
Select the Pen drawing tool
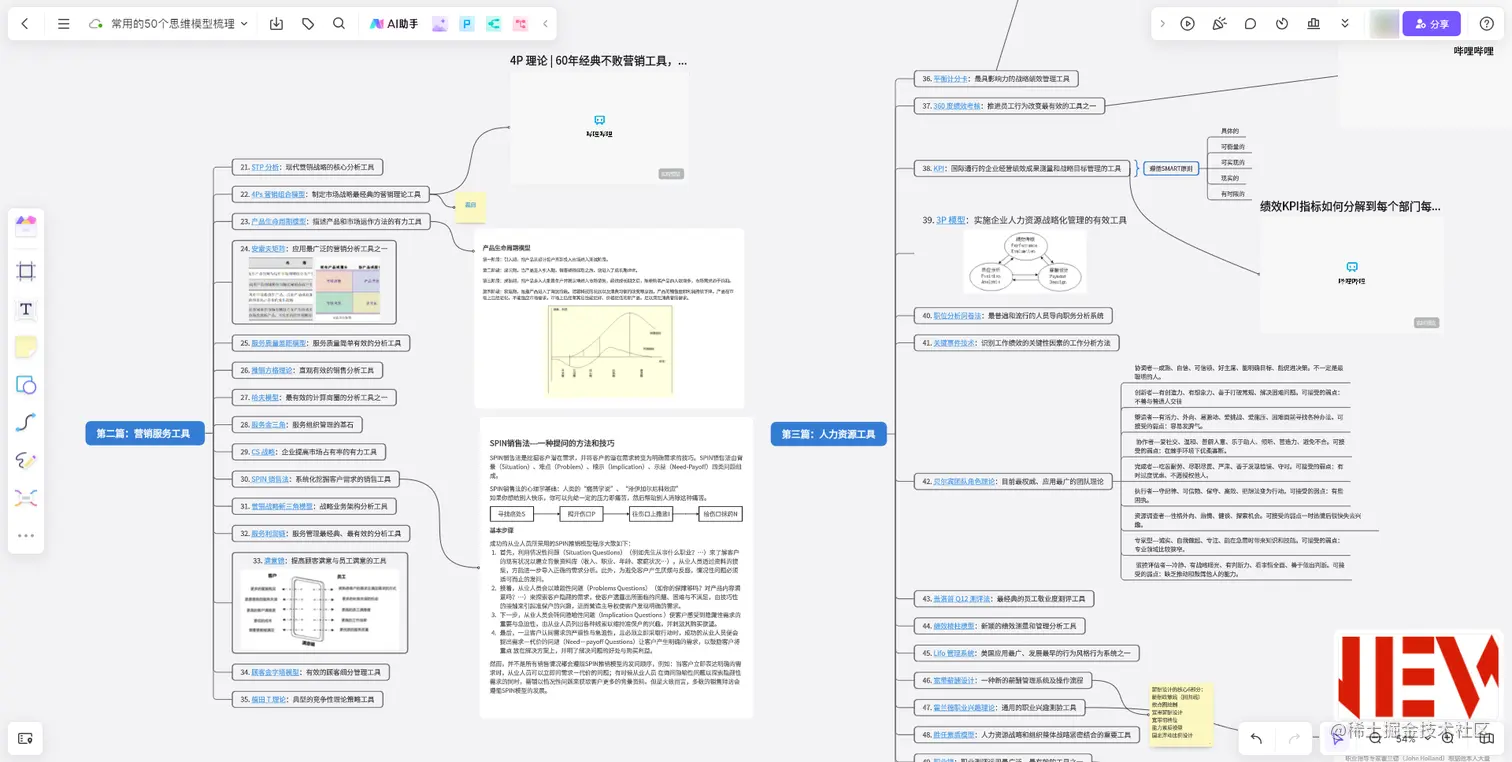[26, 460]
